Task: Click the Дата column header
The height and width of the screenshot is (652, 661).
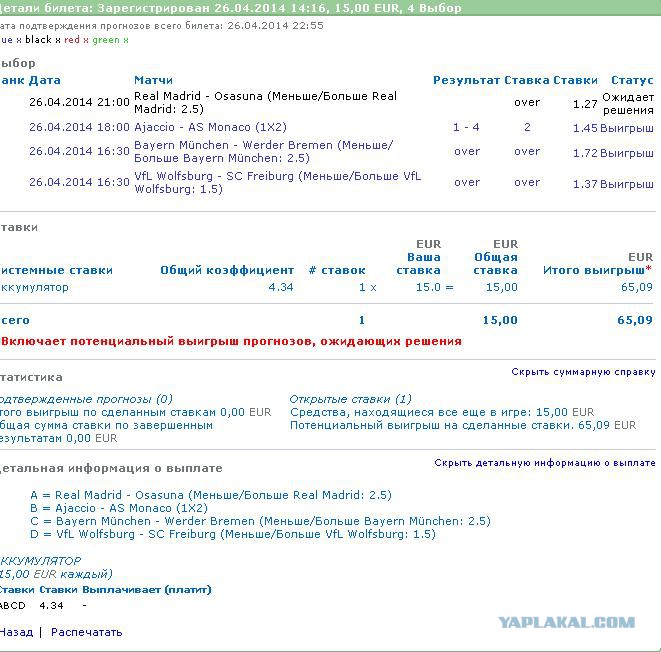Action: [45, 80]
